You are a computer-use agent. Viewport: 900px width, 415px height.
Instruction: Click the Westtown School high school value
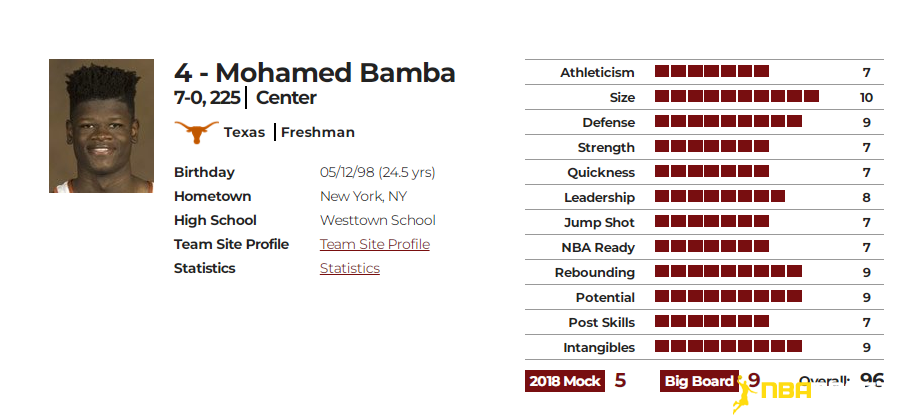point(378,220)
